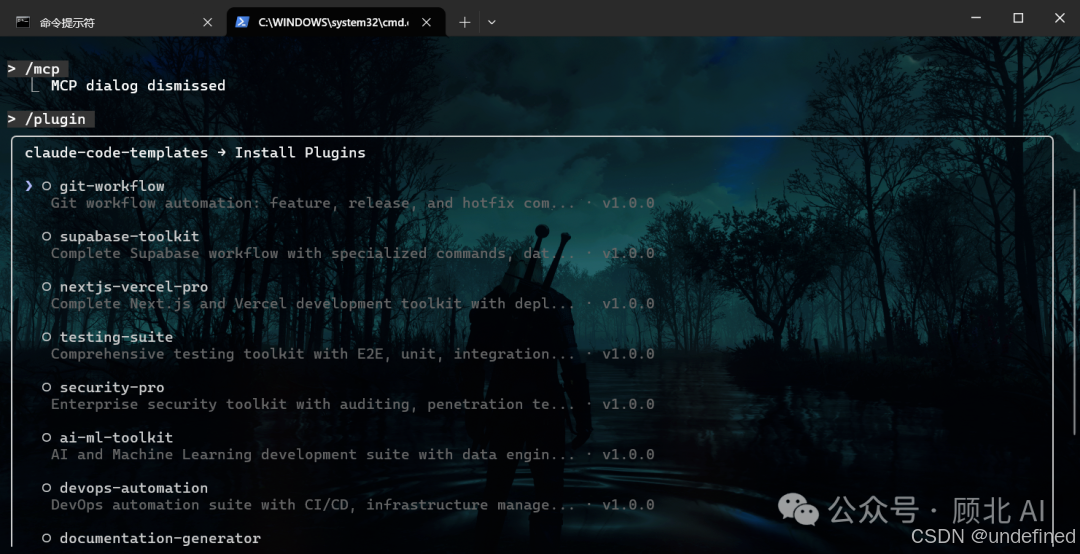1080x554 pixels.
Task: Click the 'MCP dialog dismissed' message
Action: tap(138, 85)
